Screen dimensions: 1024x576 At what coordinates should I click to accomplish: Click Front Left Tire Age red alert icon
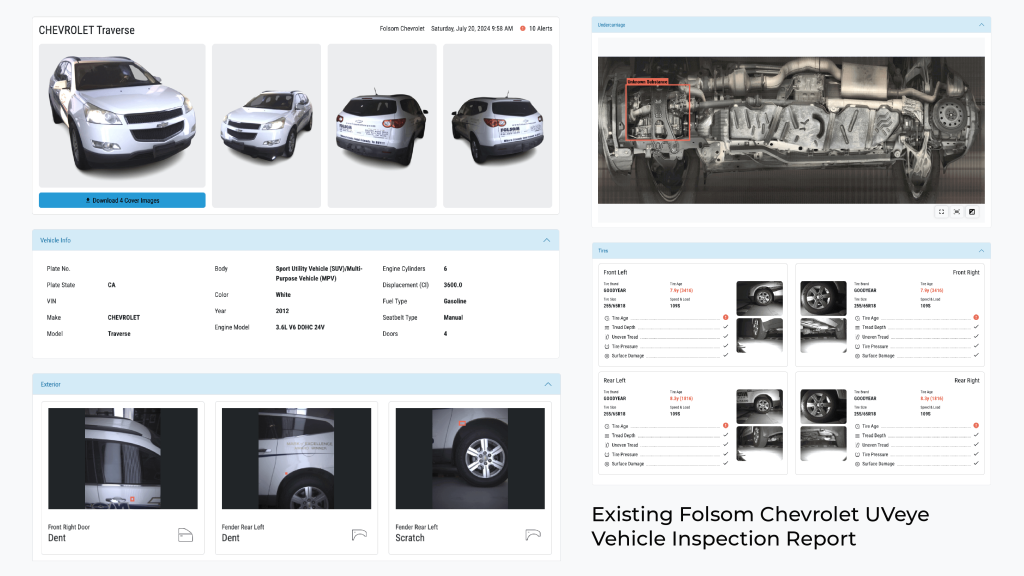[x=725, y=318]
